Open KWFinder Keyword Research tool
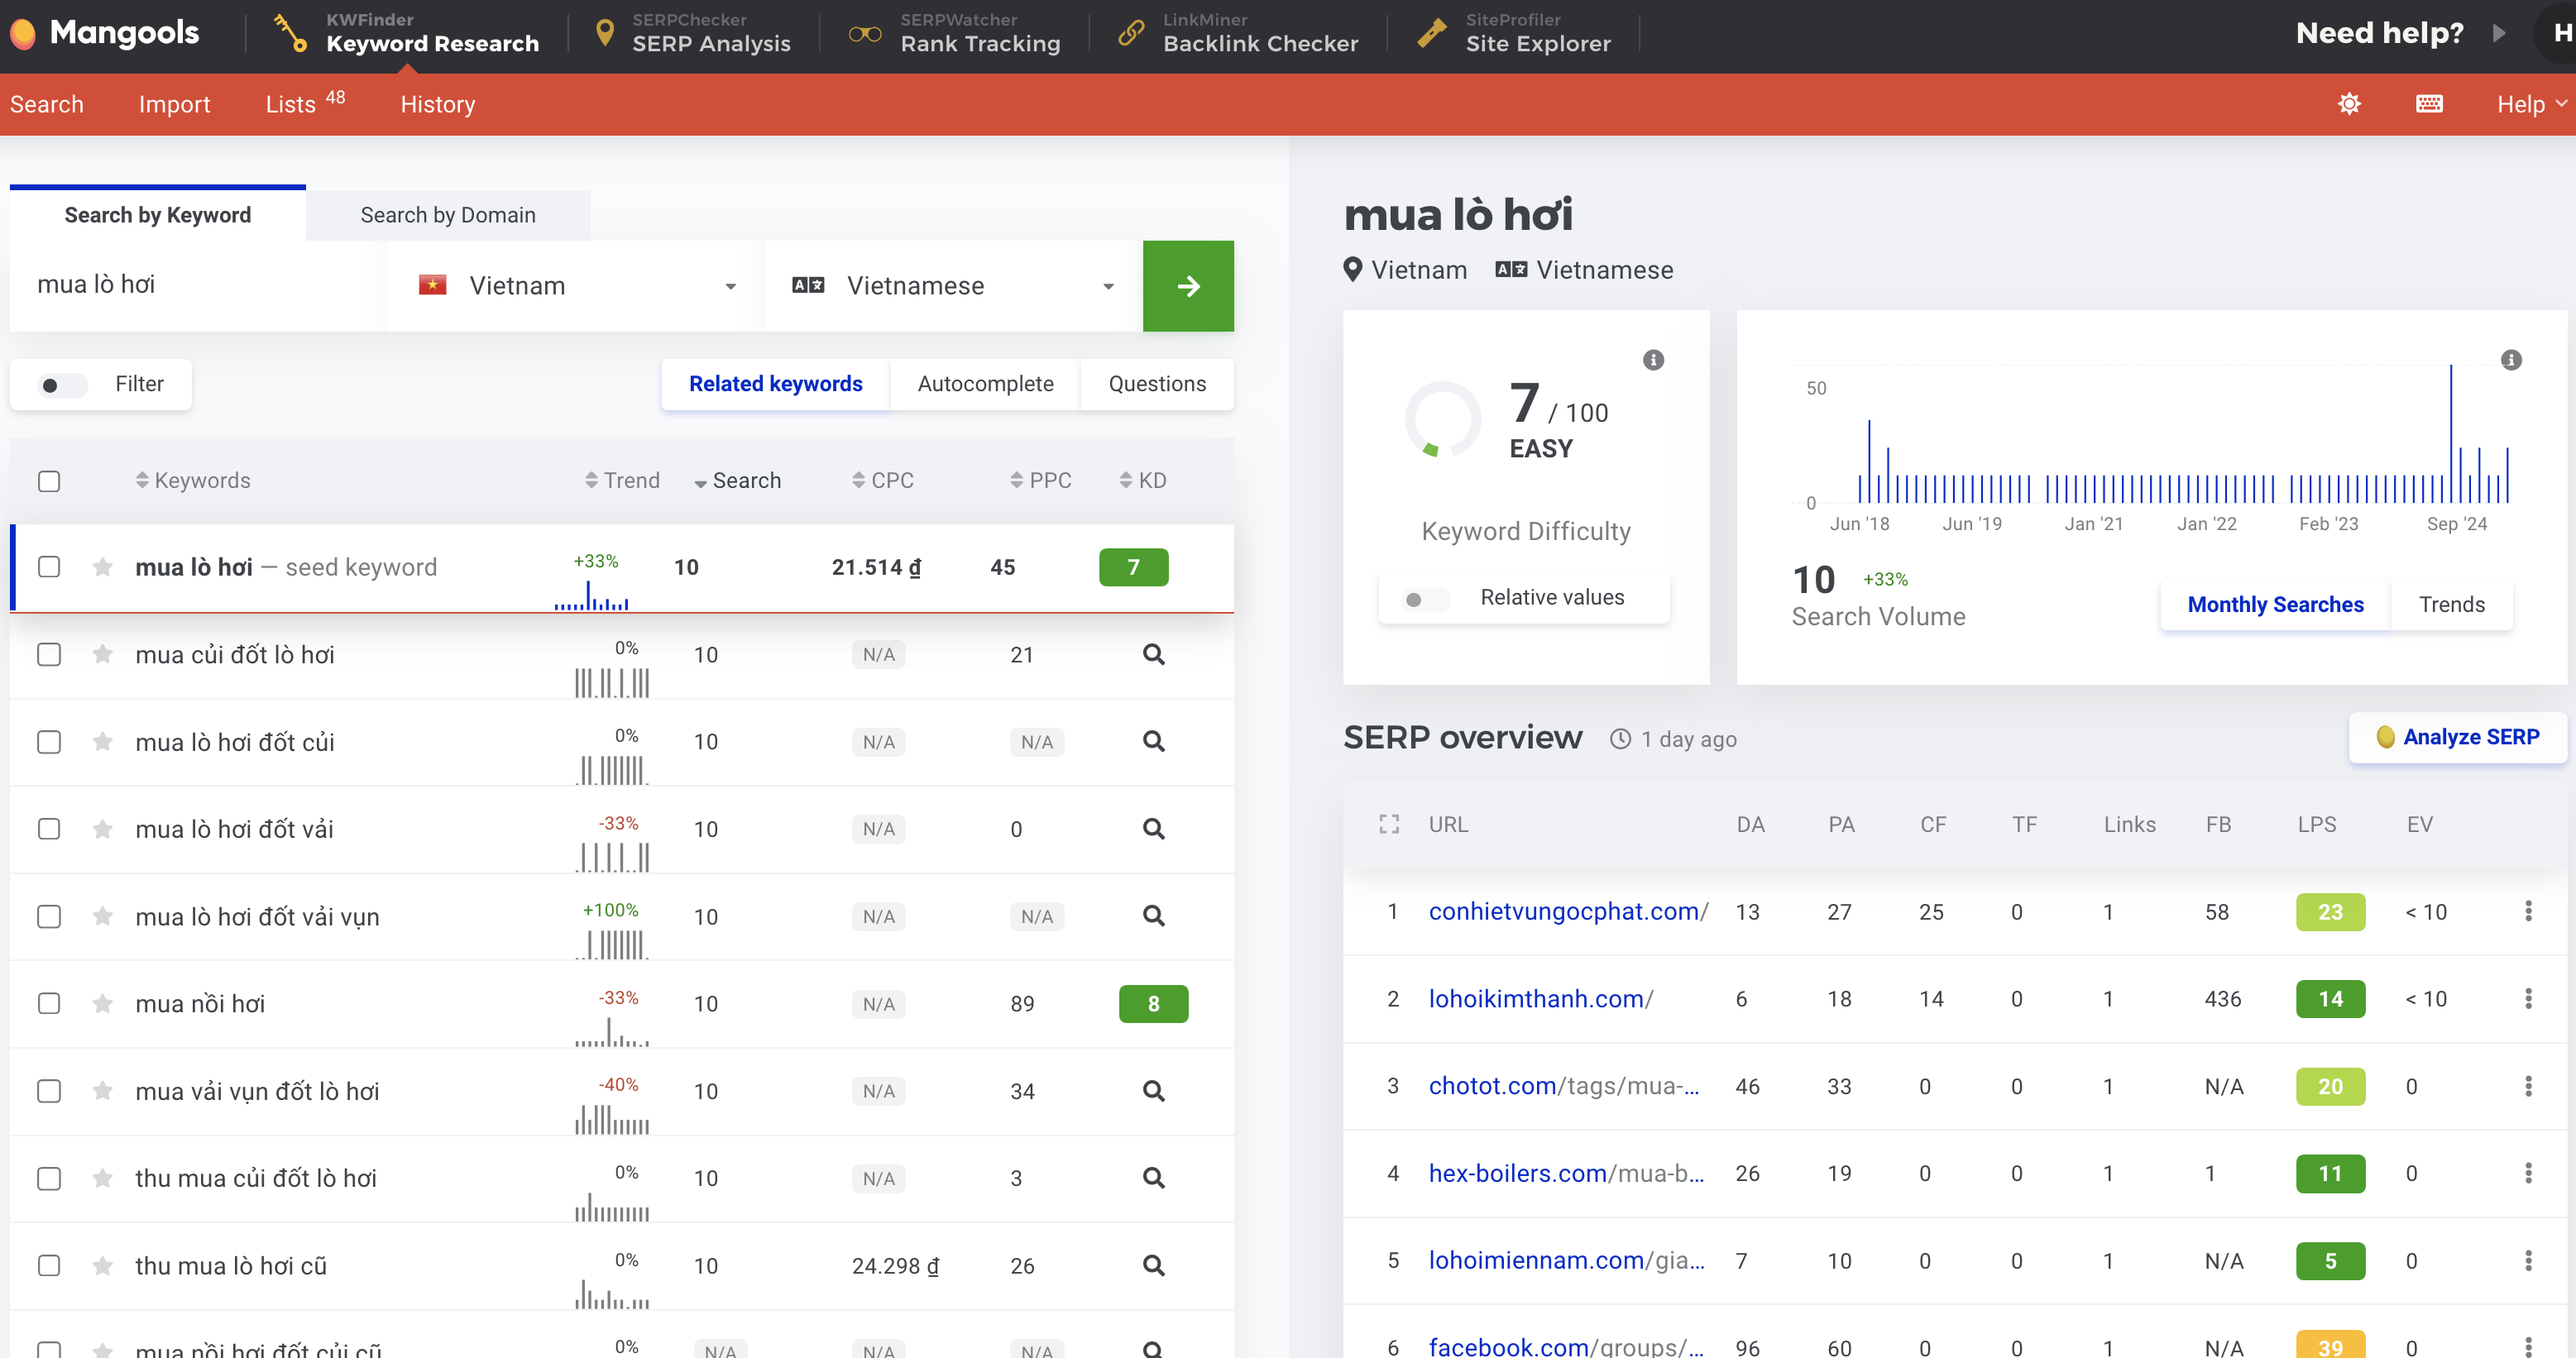The height and width of the screenshot is (1358, 2576). pos(406,33)
